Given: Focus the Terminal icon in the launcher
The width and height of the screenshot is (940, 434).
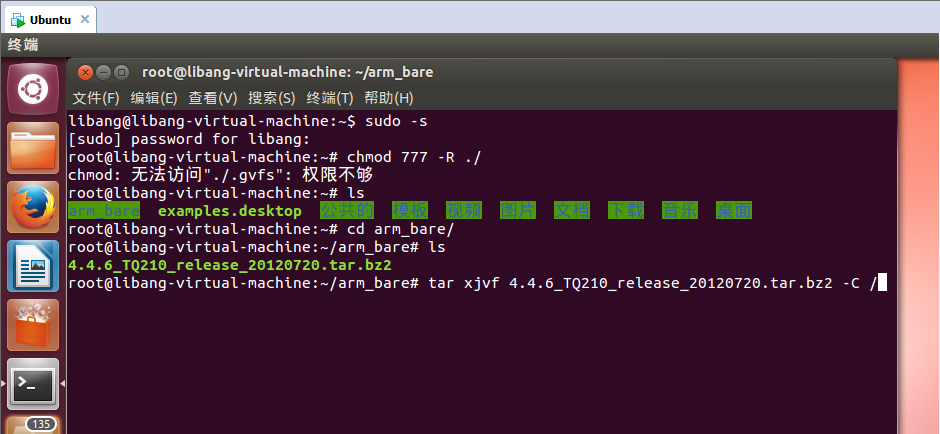Looking at the screenshot, I should (x=33, y=384).
